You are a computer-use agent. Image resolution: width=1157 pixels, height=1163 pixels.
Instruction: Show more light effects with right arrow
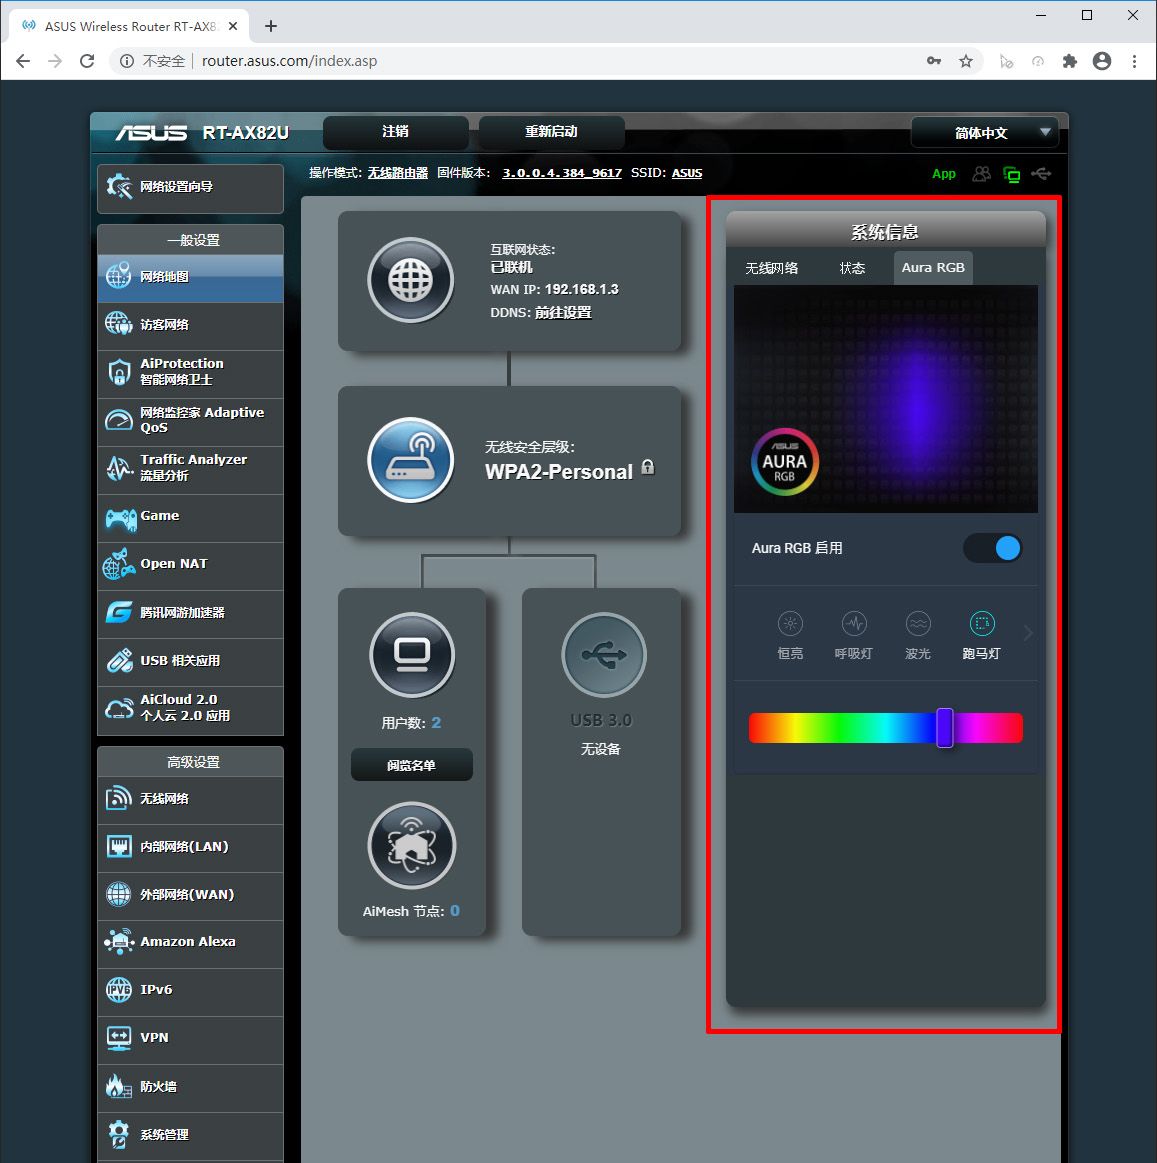pos(1027,633)
